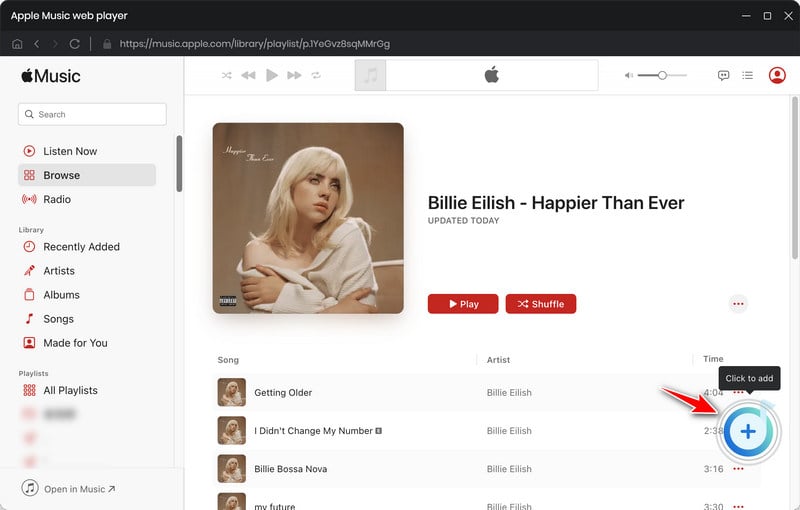Click the main page vertical scrollbar
Image resolution: width=800 pixels, height=510 pixels.
click(x=795, y=177)
